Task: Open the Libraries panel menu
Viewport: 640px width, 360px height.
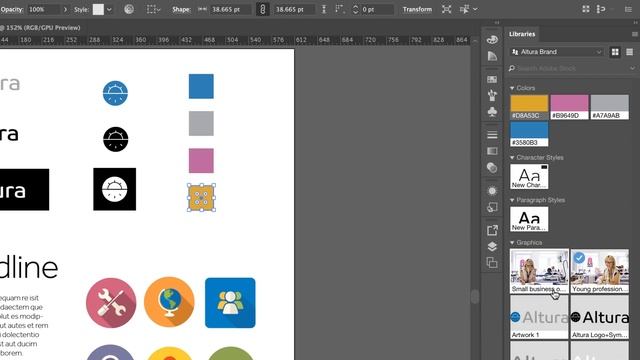Action: [635, 34]
